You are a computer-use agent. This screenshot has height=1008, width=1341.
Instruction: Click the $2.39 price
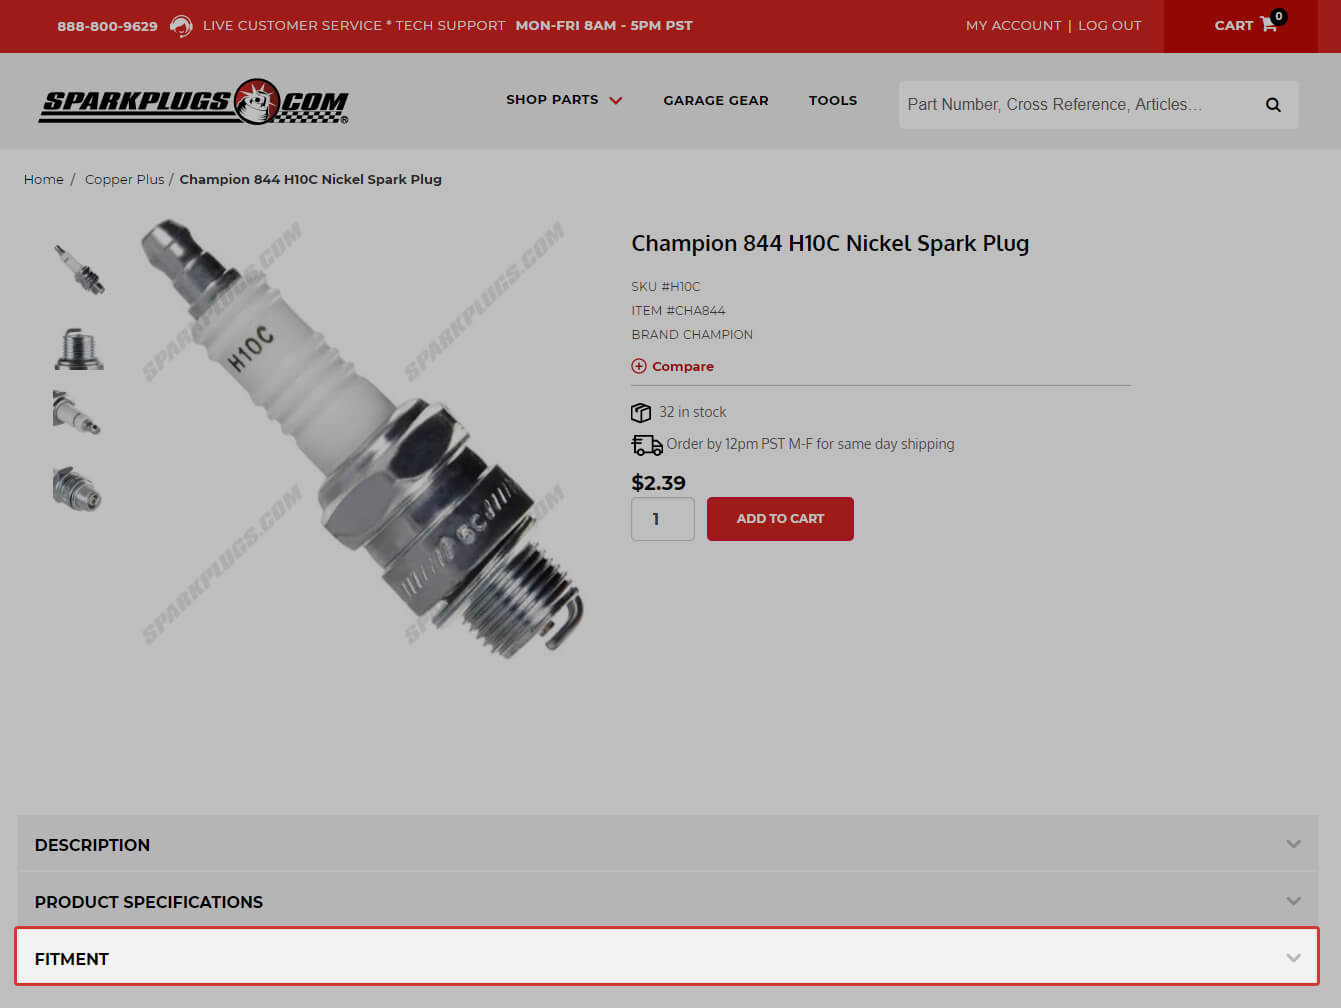pos(658,482)
